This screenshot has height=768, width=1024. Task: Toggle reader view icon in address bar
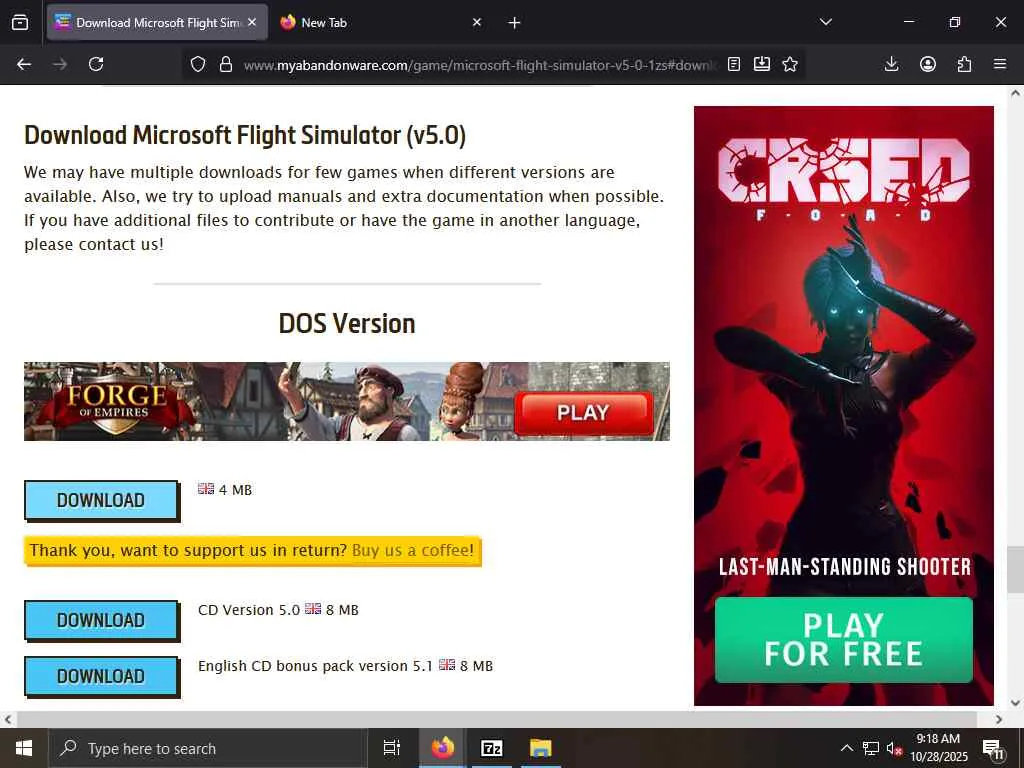click(x=734, y=64)
